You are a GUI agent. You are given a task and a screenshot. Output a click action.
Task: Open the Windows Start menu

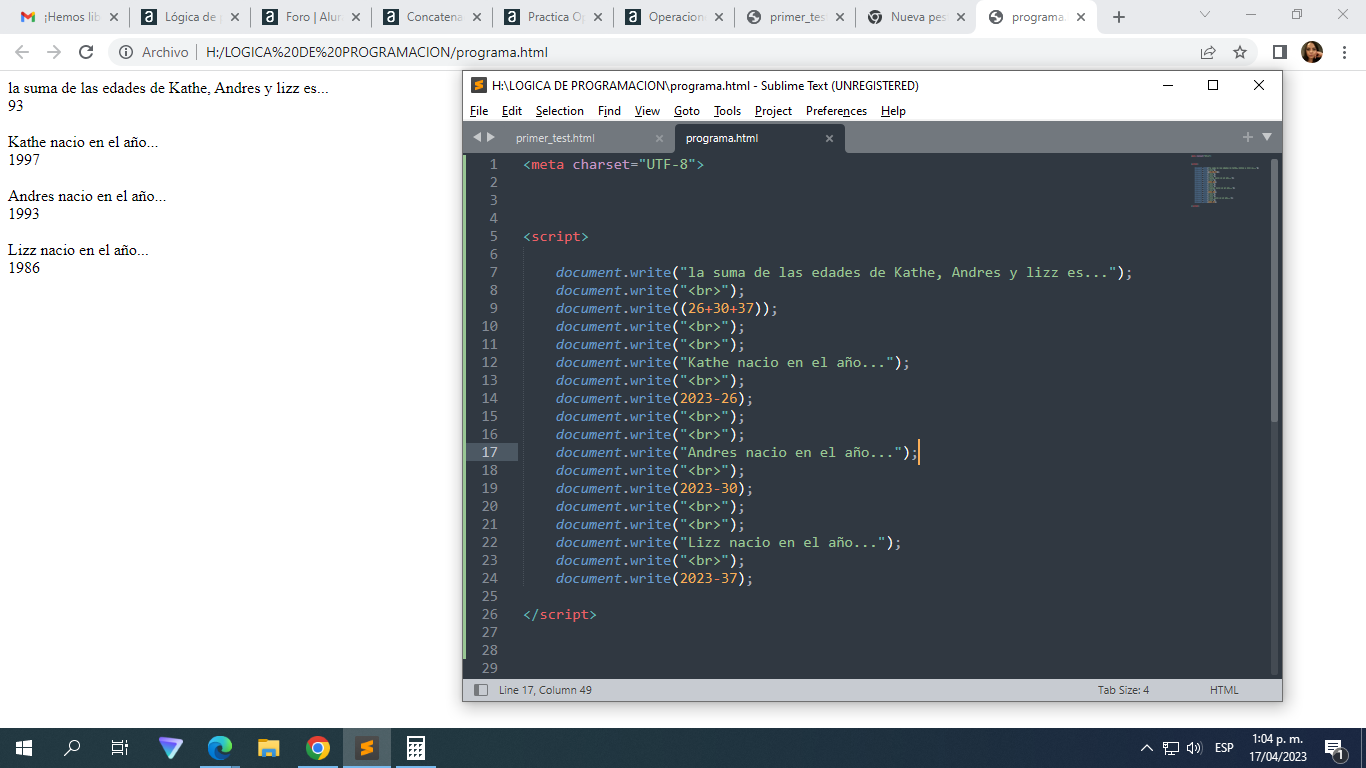pos(24,747)
